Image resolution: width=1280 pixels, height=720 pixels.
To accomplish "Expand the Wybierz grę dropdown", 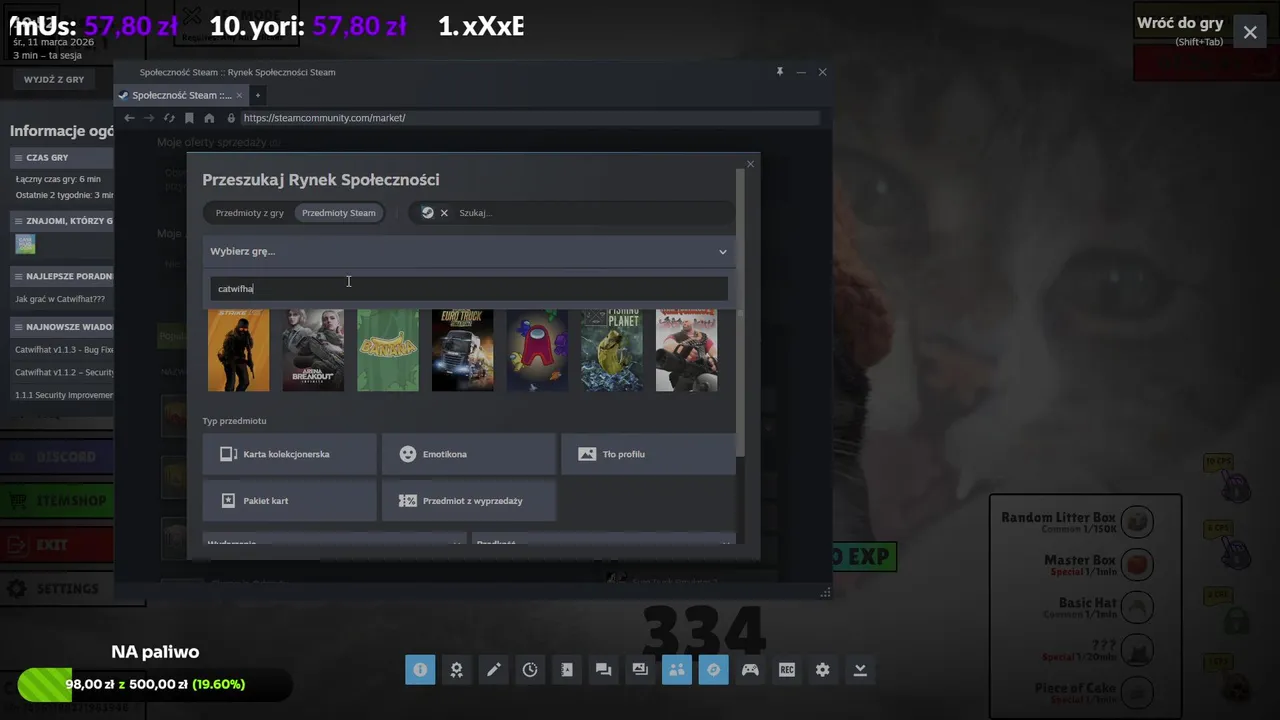I will click(x=469, y=251).
